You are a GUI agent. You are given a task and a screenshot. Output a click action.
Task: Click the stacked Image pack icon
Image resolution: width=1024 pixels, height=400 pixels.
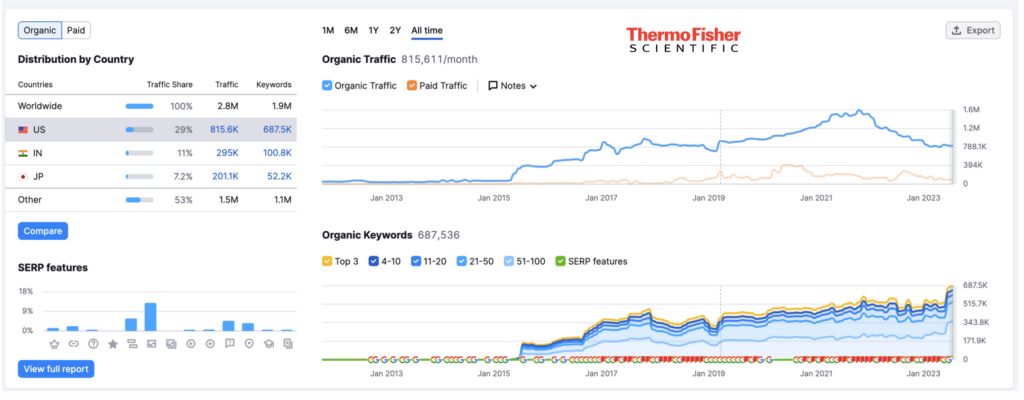click(170, 344)
